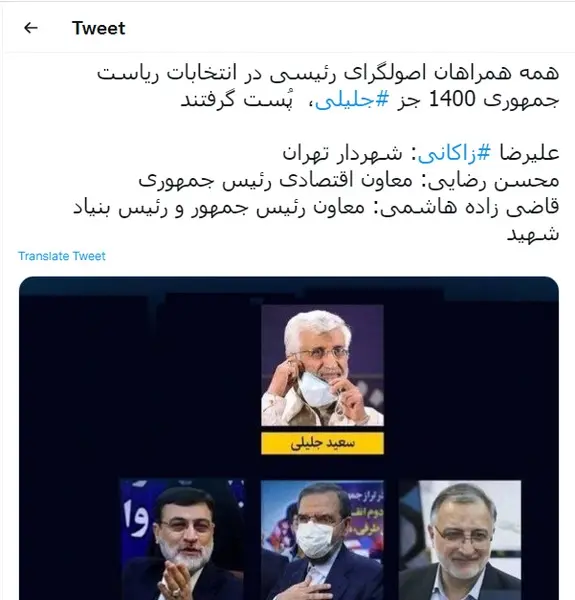Open the bottom-middle photo of the man in a white mask
The height and width of the screenshot is (600, 575).
coord(322,540)
